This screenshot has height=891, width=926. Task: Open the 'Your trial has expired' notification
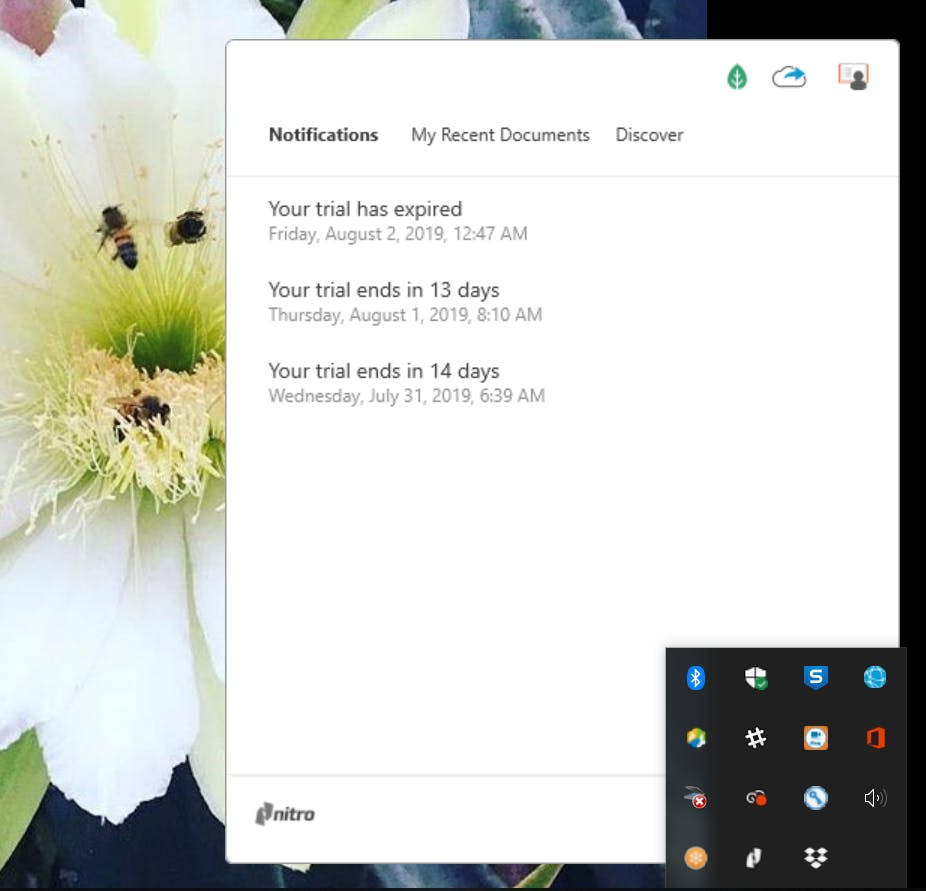point(365,210)
